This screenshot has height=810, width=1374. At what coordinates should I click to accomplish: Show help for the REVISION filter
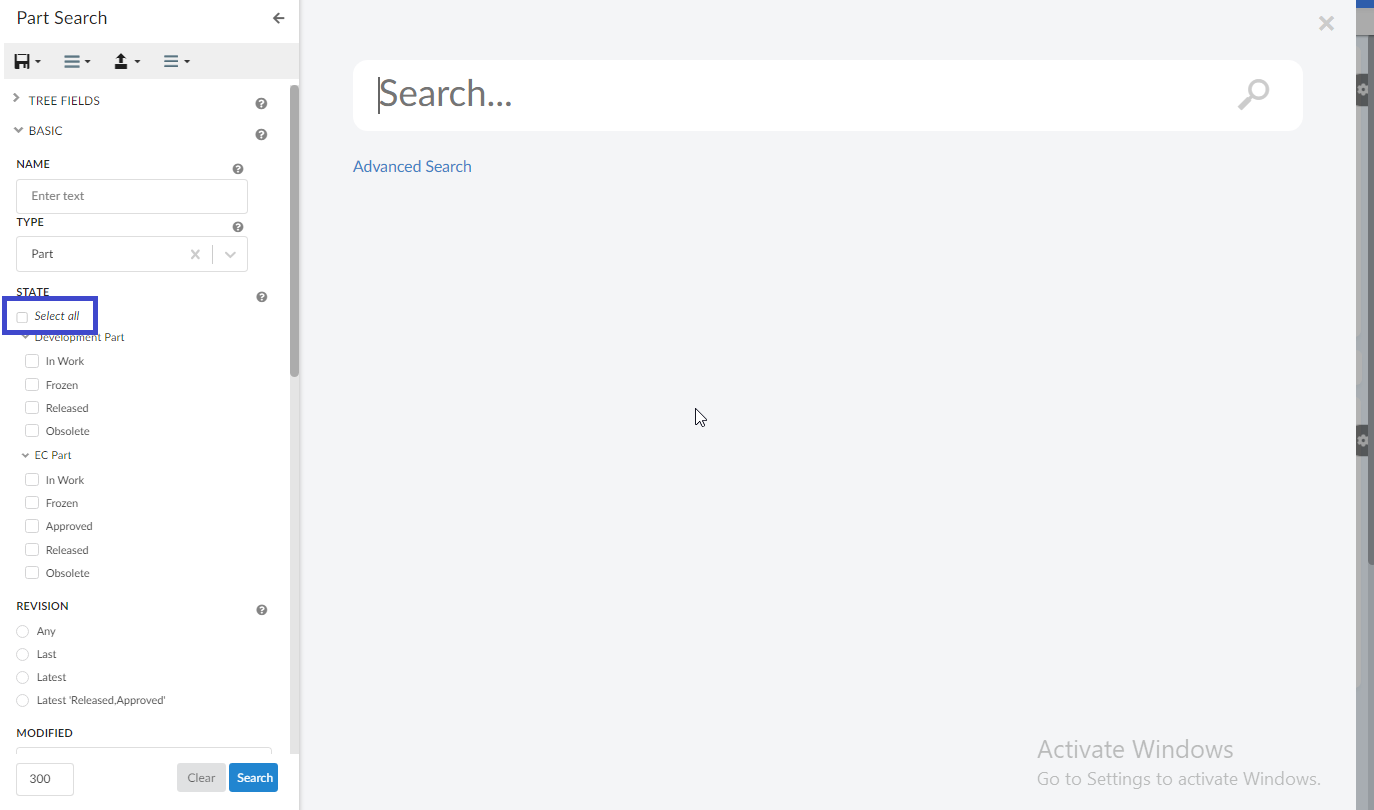coord(261,610)
